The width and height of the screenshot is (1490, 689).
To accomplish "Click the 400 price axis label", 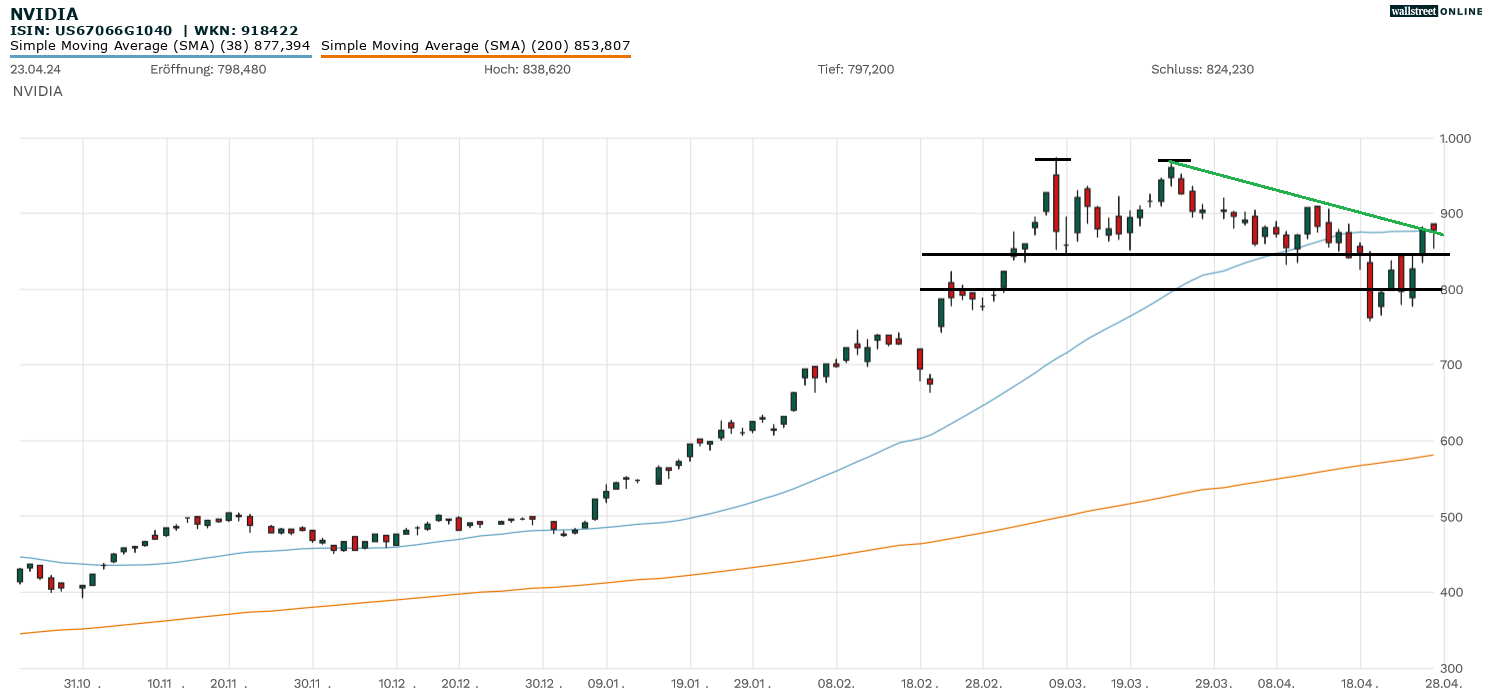I will tap(1449, 593).
